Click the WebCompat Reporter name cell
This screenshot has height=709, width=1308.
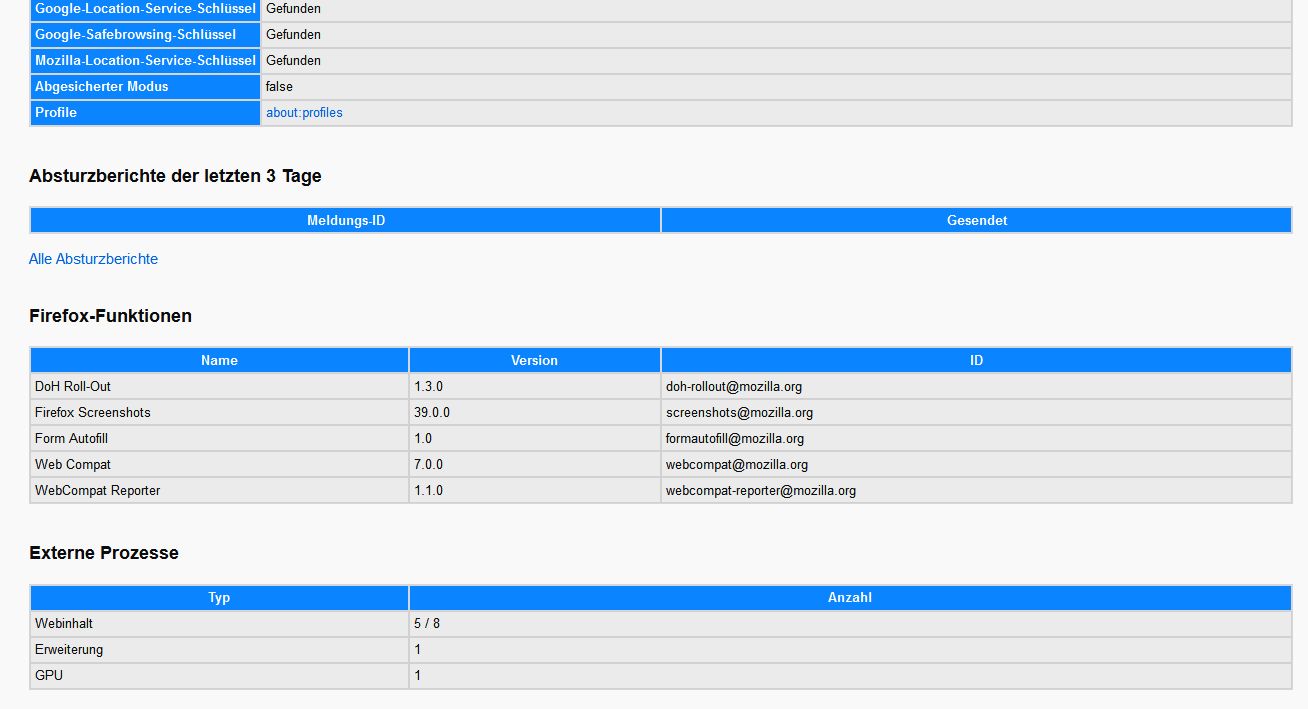(97, 490)
